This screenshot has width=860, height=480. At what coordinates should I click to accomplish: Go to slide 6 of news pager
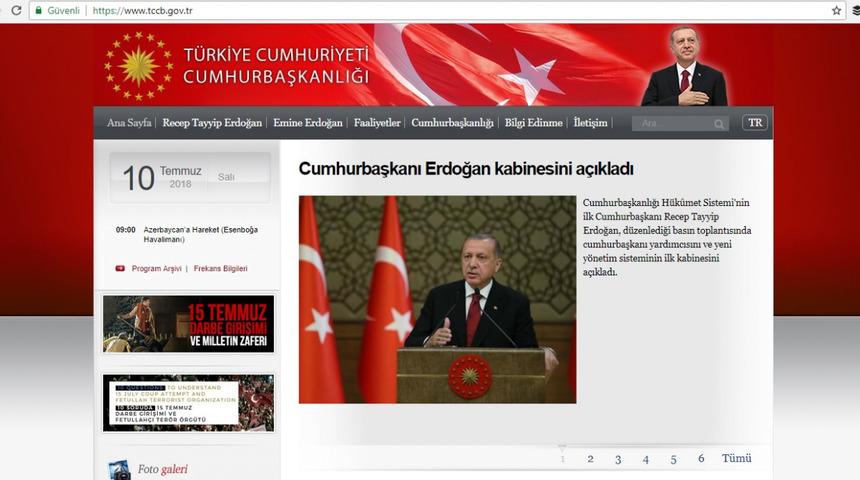click(701, 458)
